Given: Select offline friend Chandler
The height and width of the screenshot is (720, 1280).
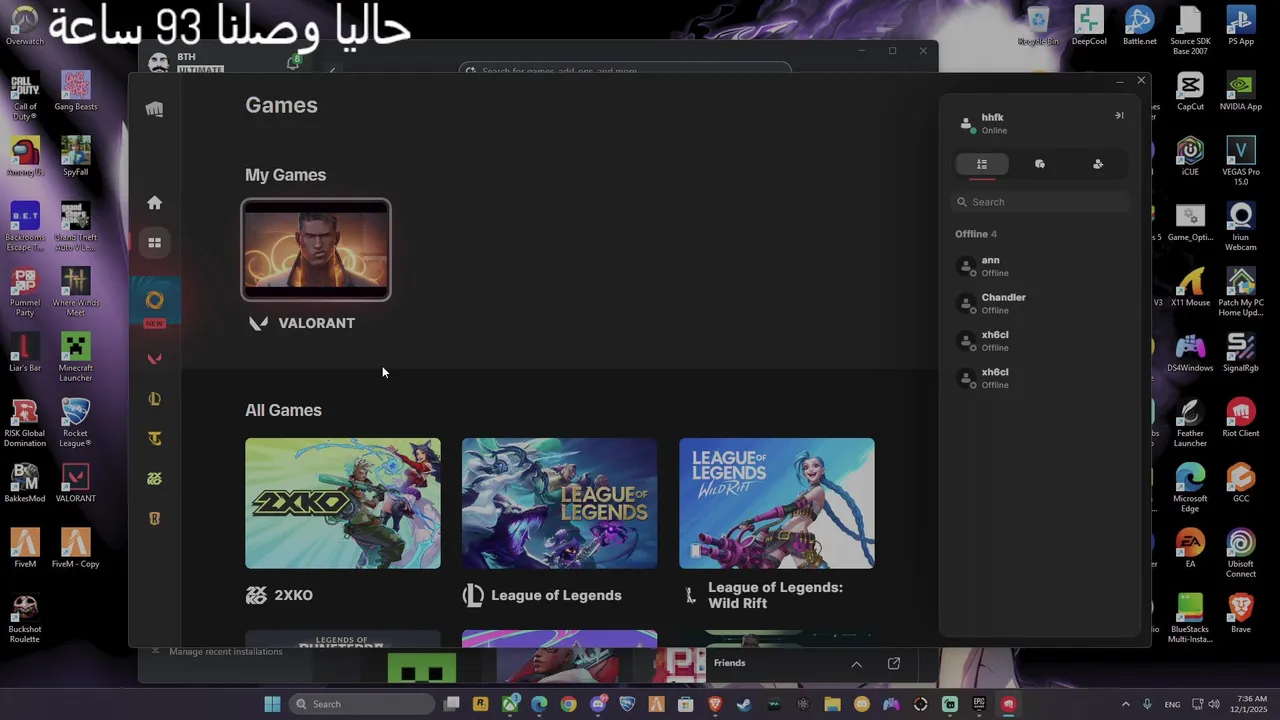Looking at the screenshot, I should click(1040, 303).
